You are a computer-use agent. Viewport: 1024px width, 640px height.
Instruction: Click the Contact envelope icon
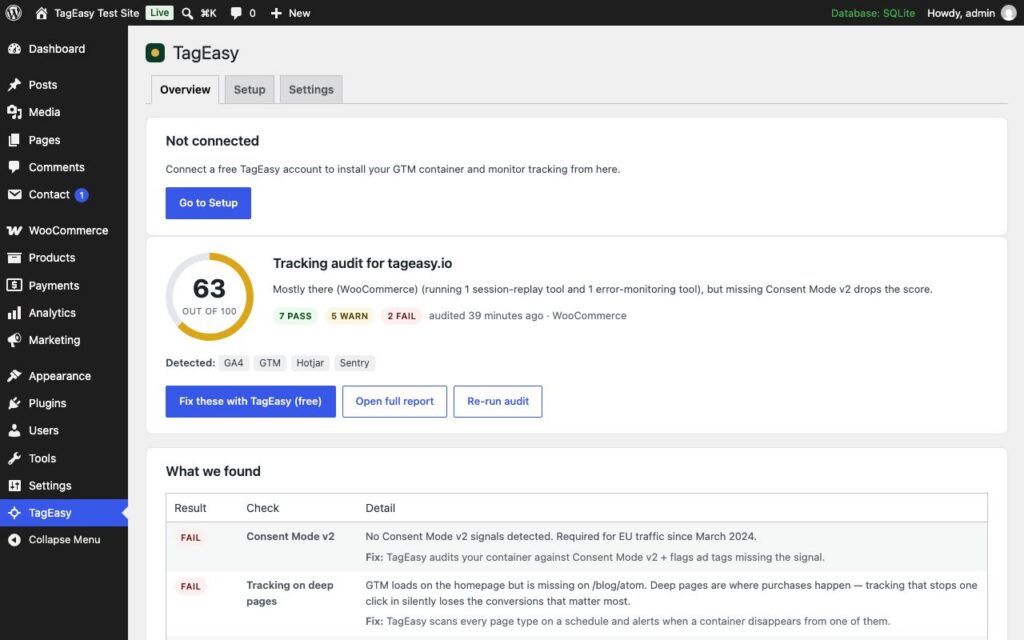14,195
